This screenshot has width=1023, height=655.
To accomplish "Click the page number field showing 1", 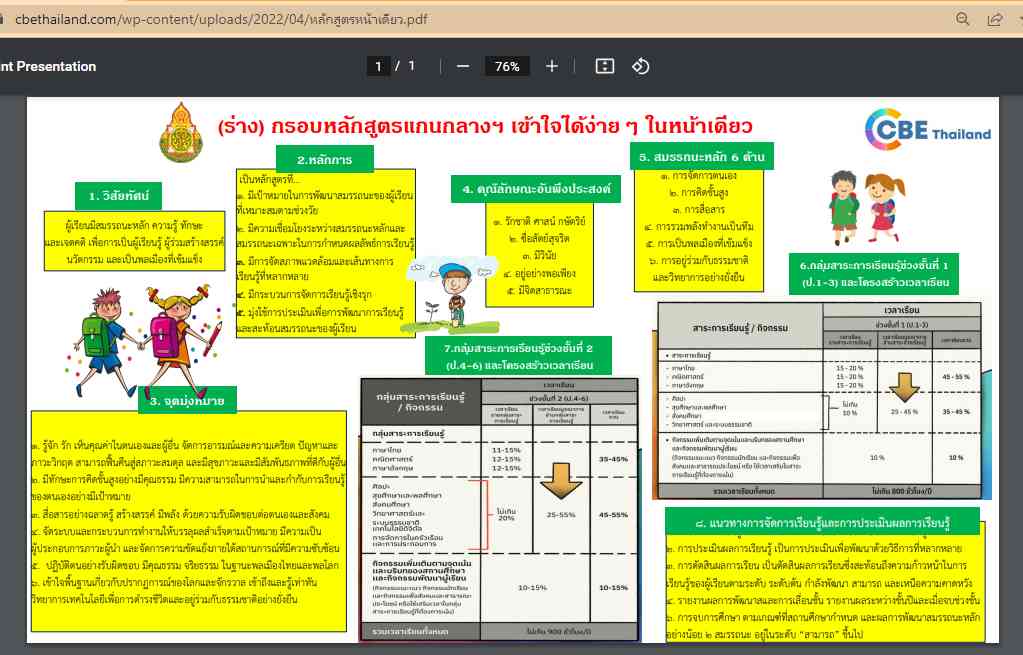I will [378, 66].
